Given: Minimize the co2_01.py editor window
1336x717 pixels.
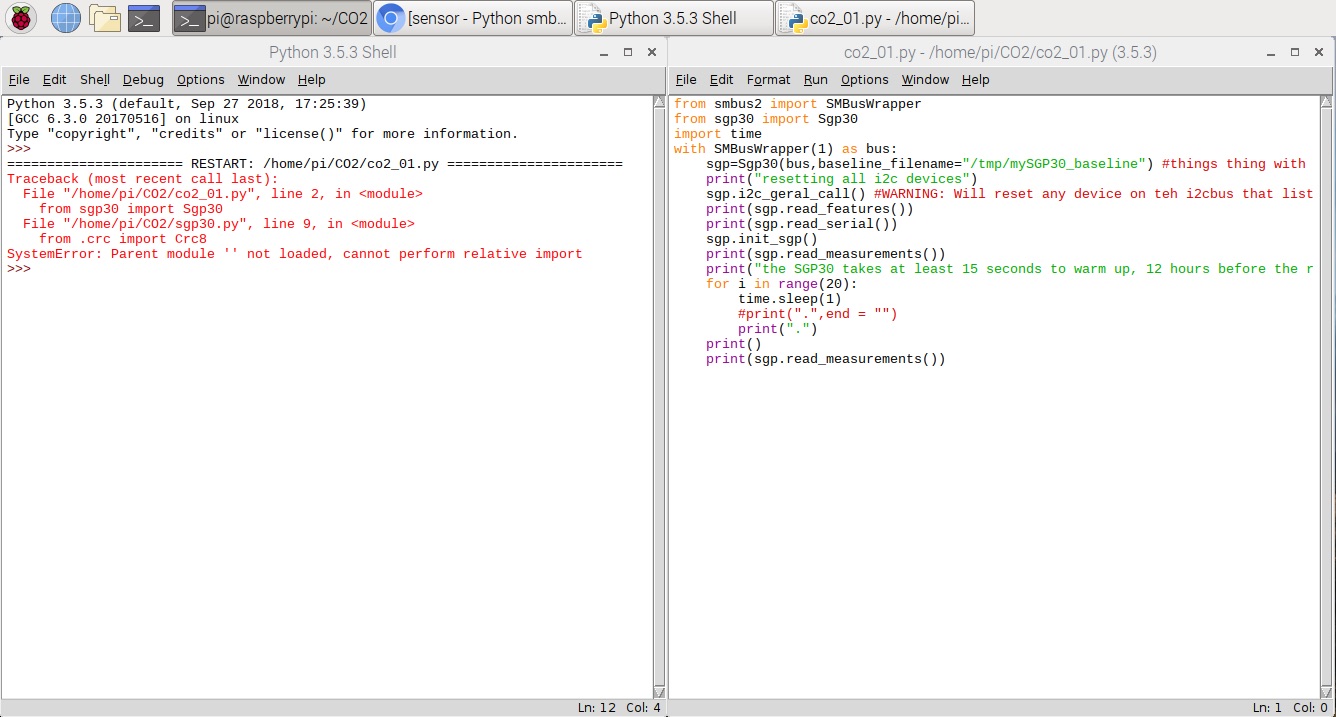Looking at the screenshot, I should (x=1271, y=52).
